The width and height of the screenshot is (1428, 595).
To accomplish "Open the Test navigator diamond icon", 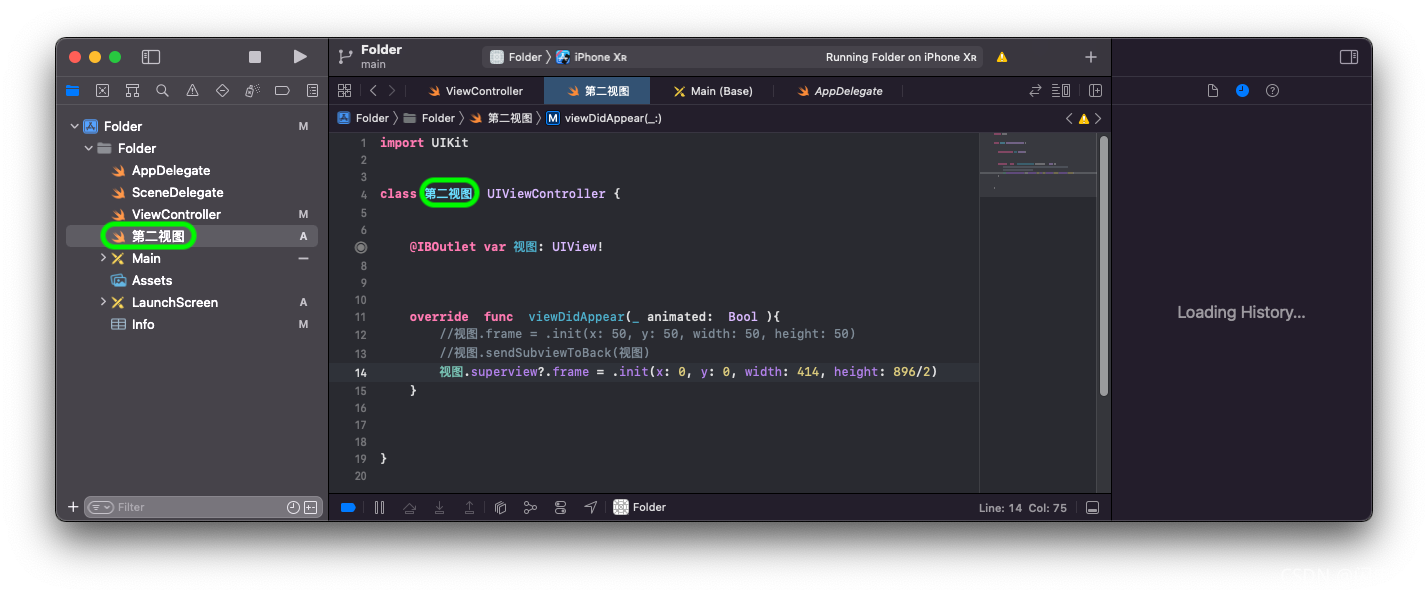I will pyautogui.click(x=222, y=91).
